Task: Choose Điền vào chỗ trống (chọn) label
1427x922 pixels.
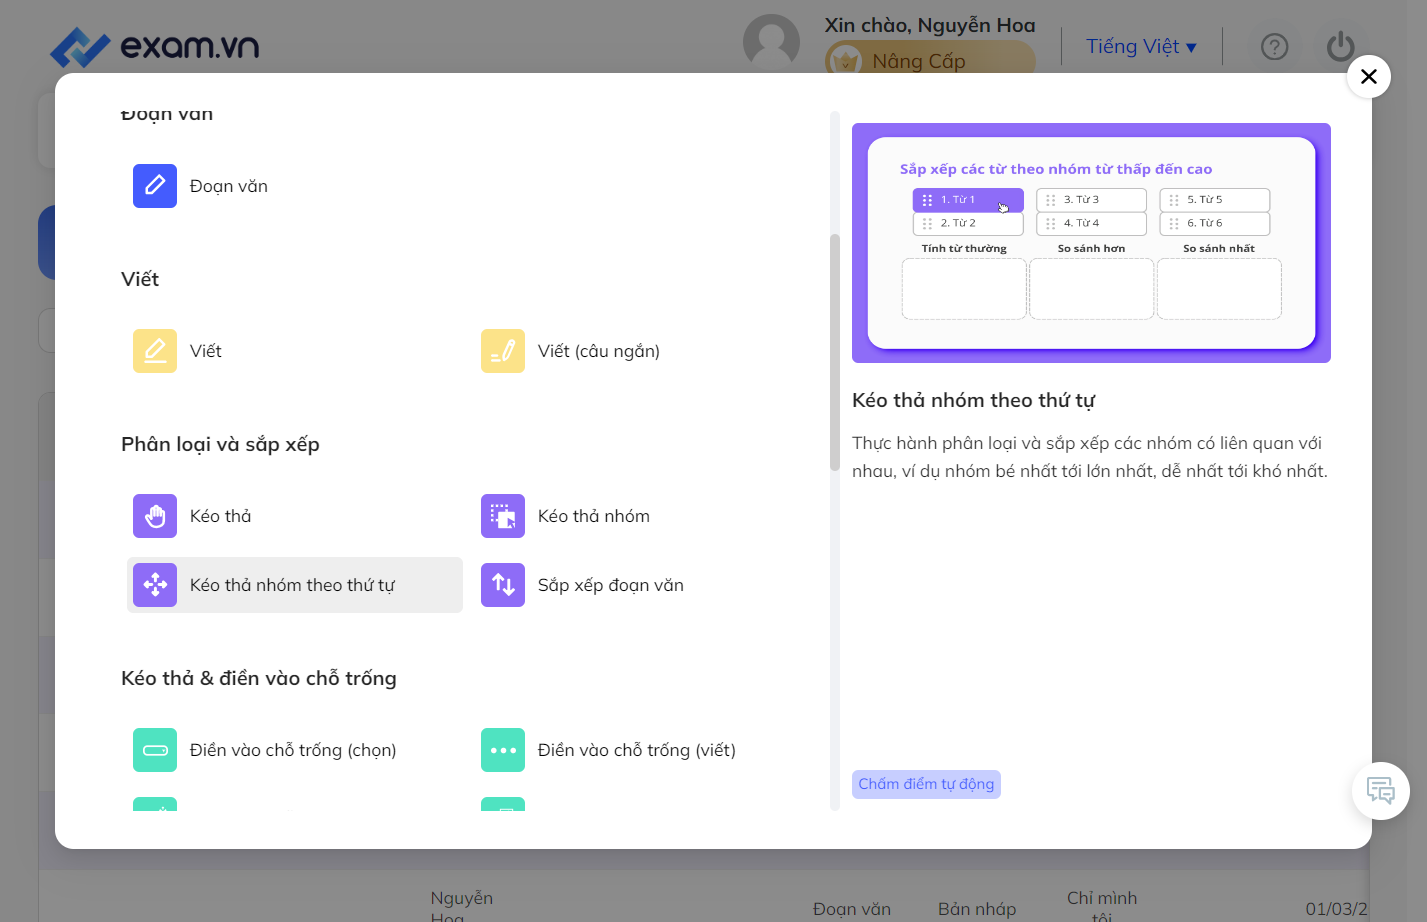Action: 293,750
